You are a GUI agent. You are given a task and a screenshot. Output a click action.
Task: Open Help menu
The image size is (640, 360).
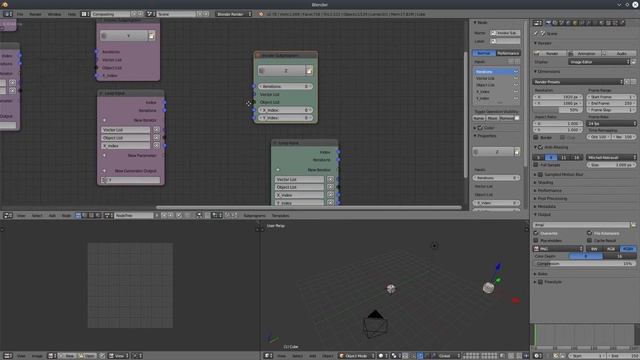pos(72,14)
